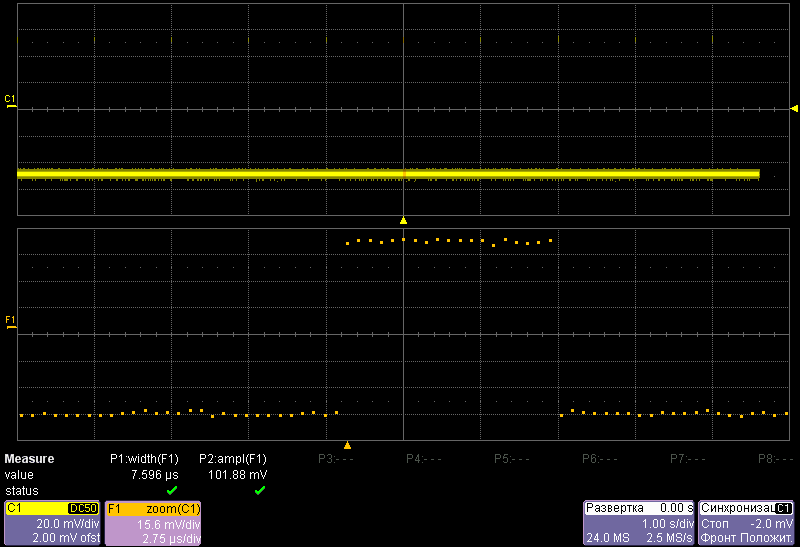Click the Measure table header label
The width and height of the screenshot is (800, 547).
click(x=30, y=459)
